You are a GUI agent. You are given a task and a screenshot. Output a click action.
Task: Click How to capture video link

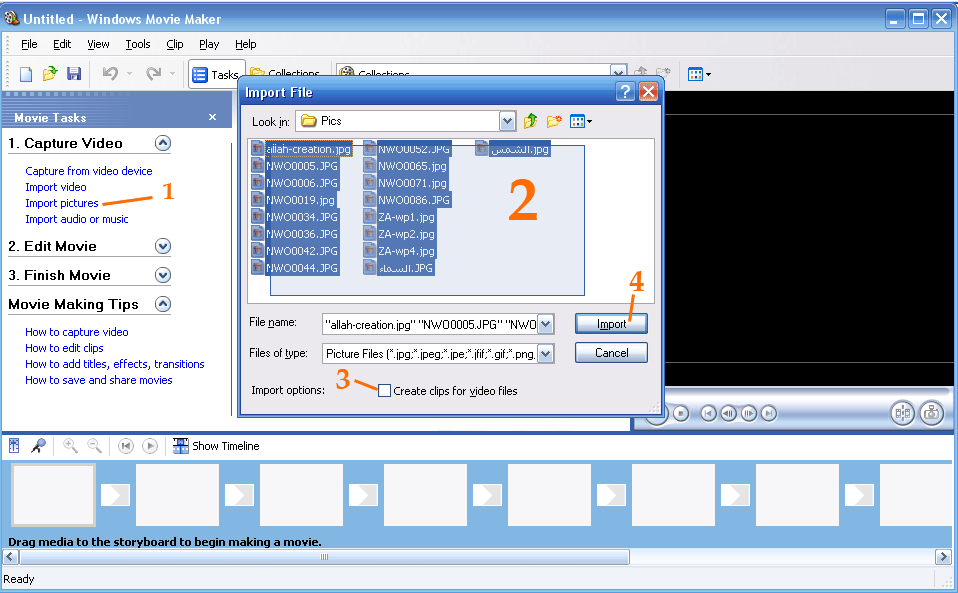point(76,332)
